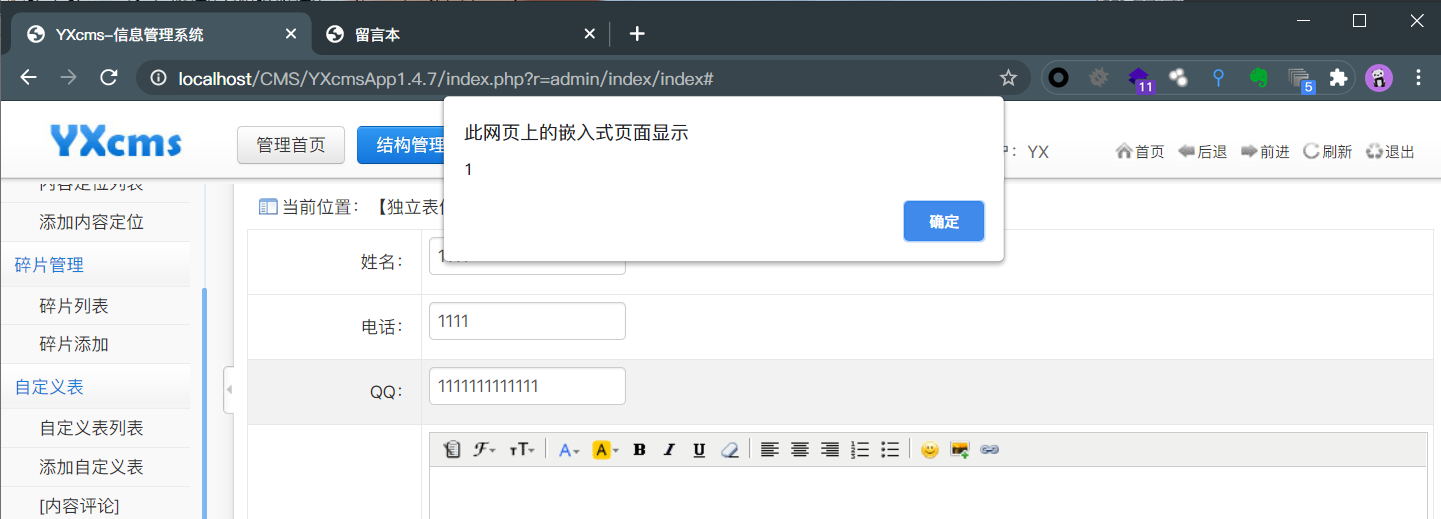The height and width of the screenshot is (519, 1441).
Task: Align text right in editor
Action: pyautogui.click(x=830, y=450)
